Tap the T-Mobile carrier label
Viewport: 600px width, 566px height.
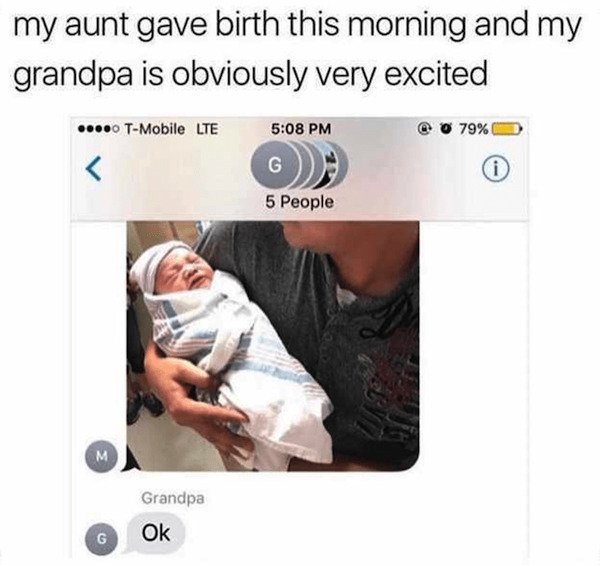155,129
